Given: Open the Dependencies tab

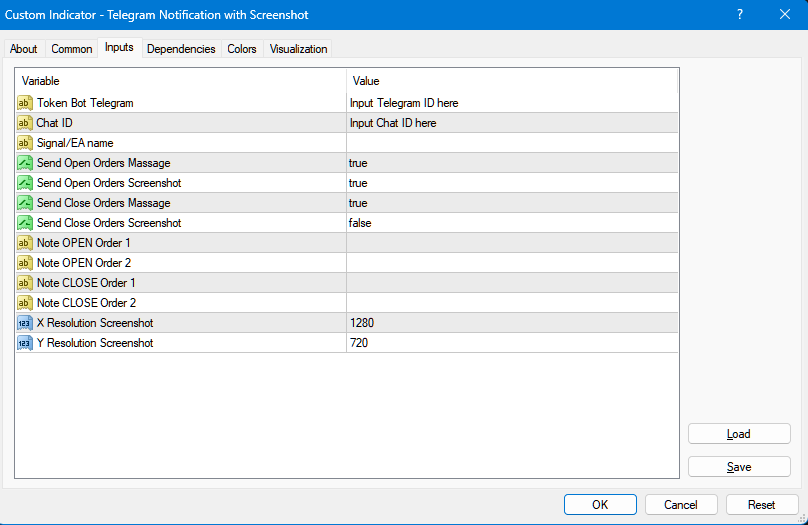Looking at the screenshot, I should [181, 49].
